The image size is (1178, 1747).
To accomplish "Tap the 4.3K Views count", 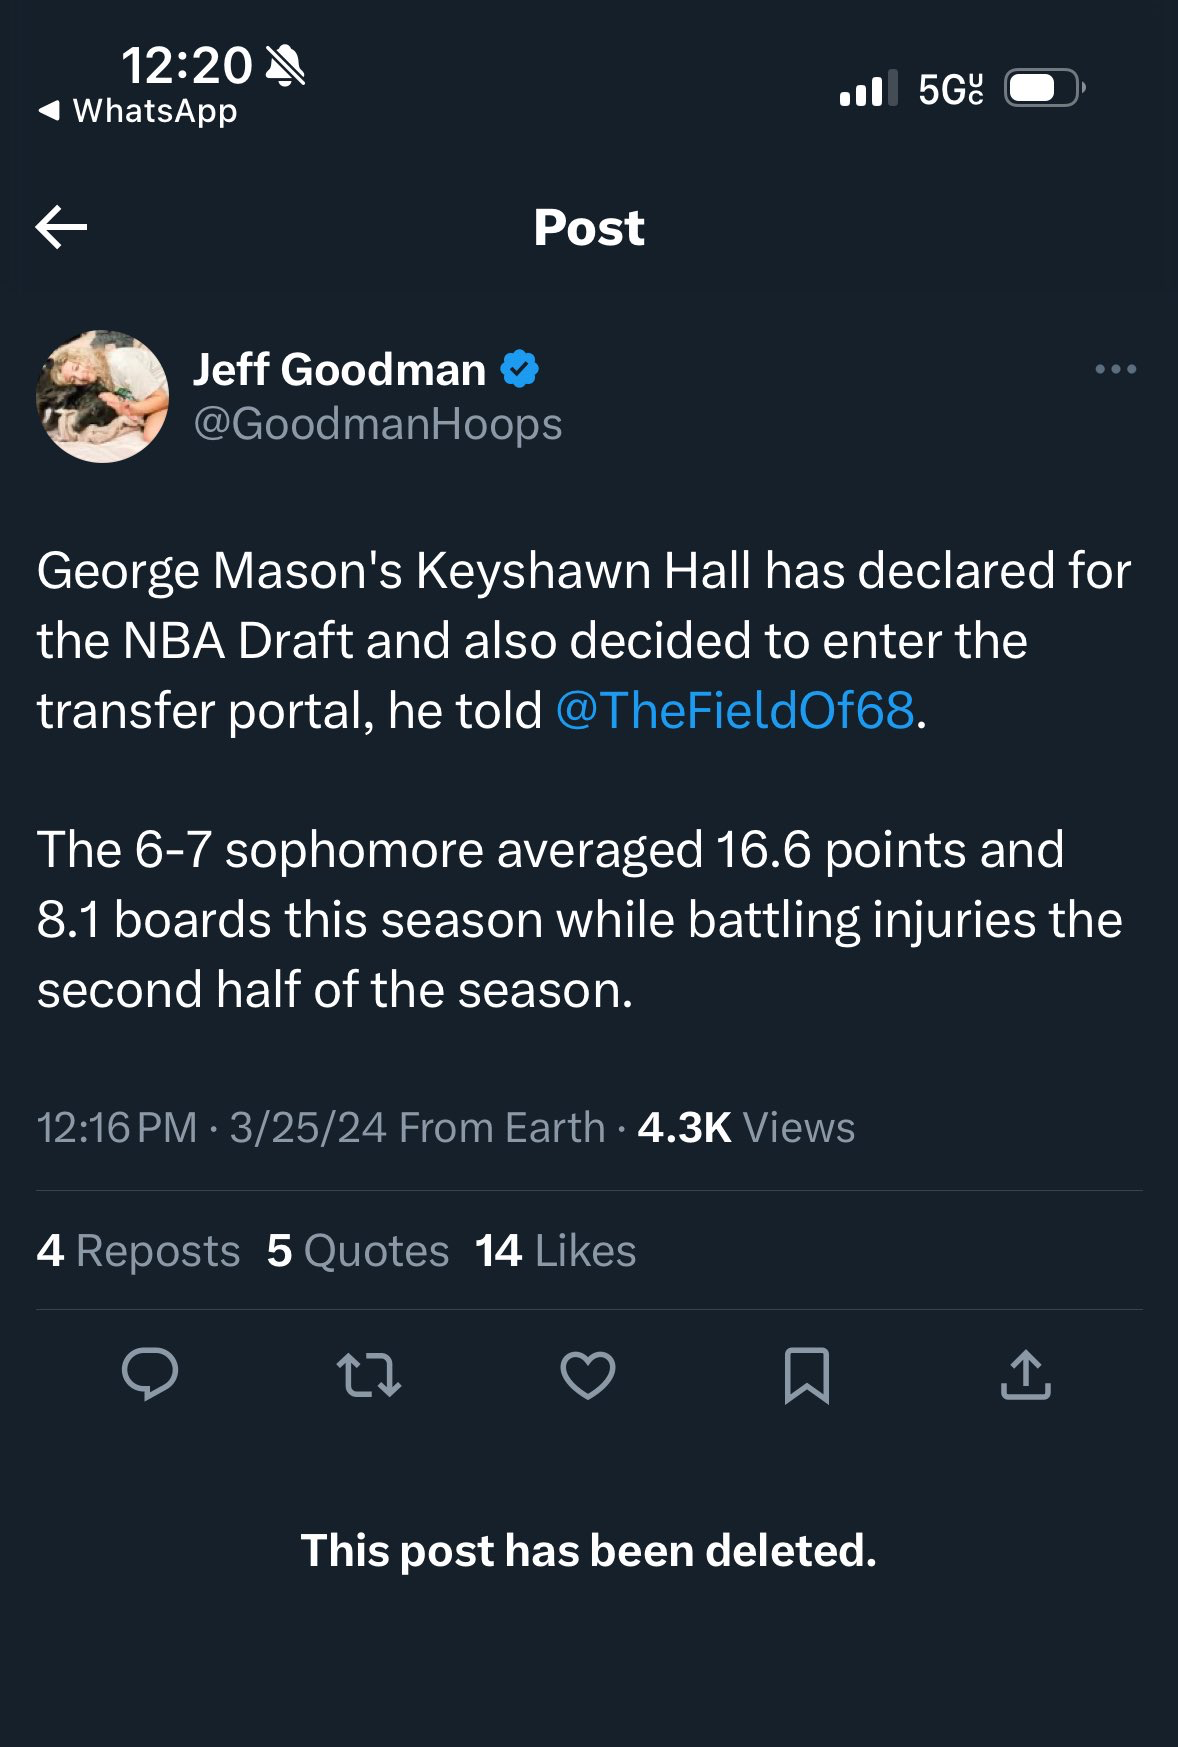I will click(x=746, y=1128).
